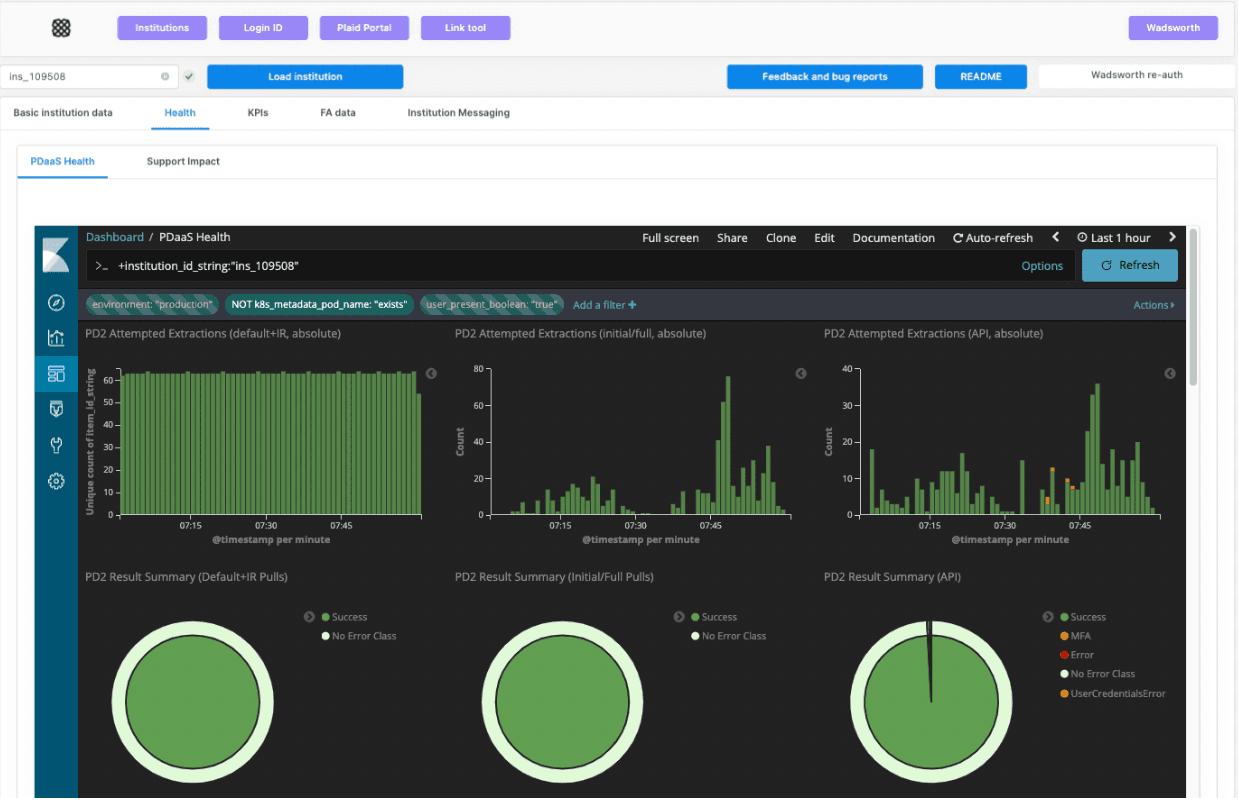The height and width of the screenshot is (802, 1238).
Task: Click the Kibana logo icon
Action: click(56, 255)
